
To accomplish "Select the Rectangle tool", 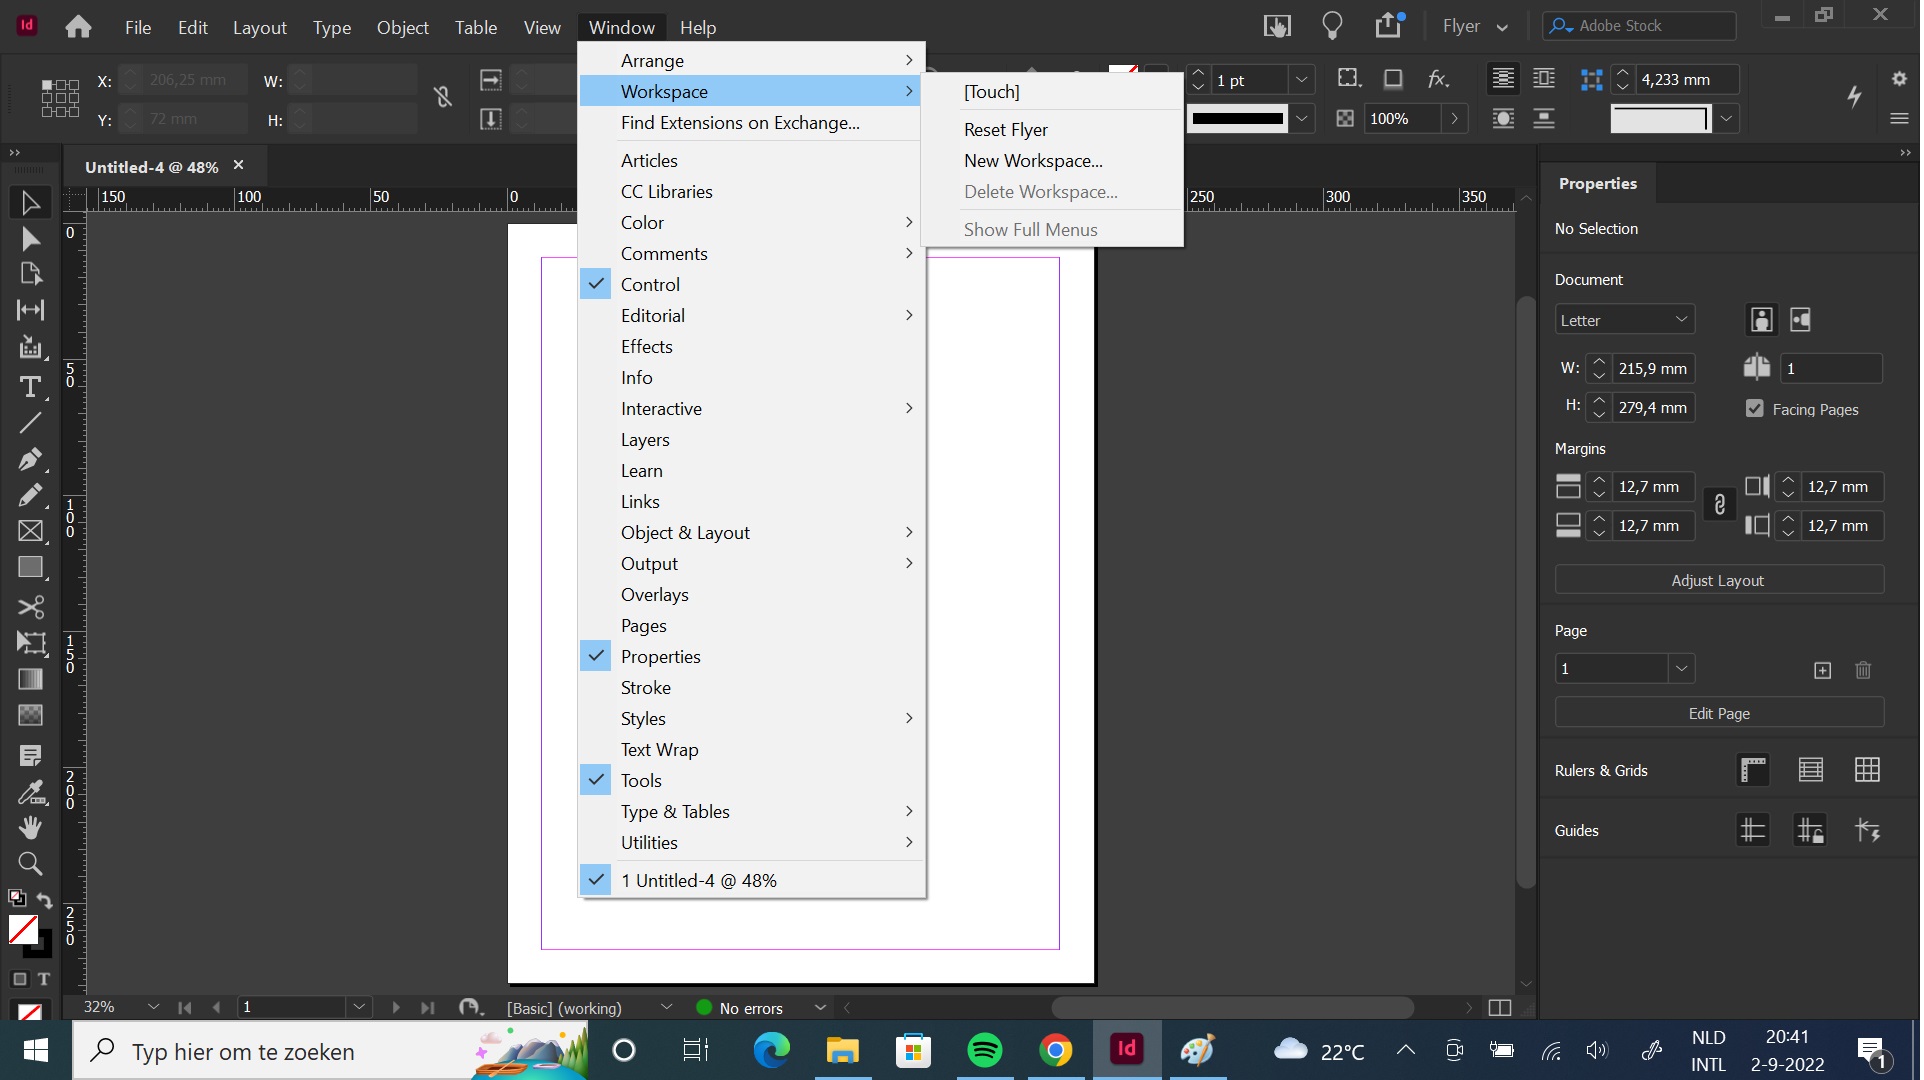I will (x=30, y=568).
